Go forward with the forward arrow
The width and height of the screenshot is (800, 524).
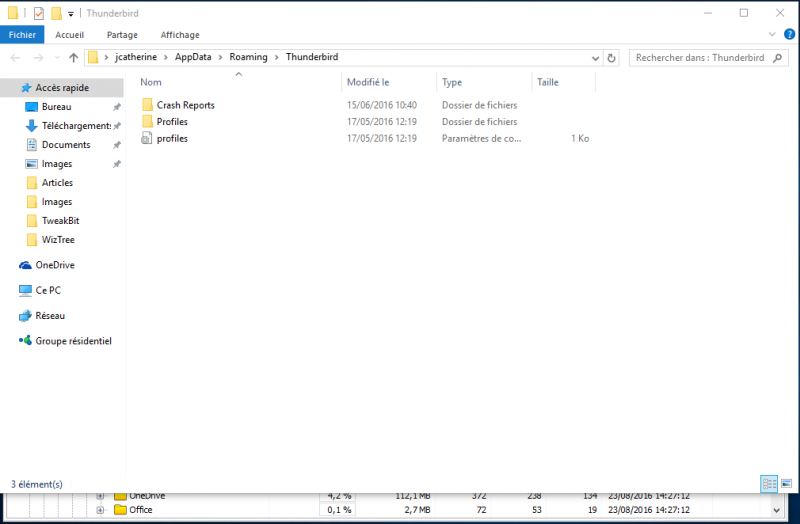coord(39,58)
